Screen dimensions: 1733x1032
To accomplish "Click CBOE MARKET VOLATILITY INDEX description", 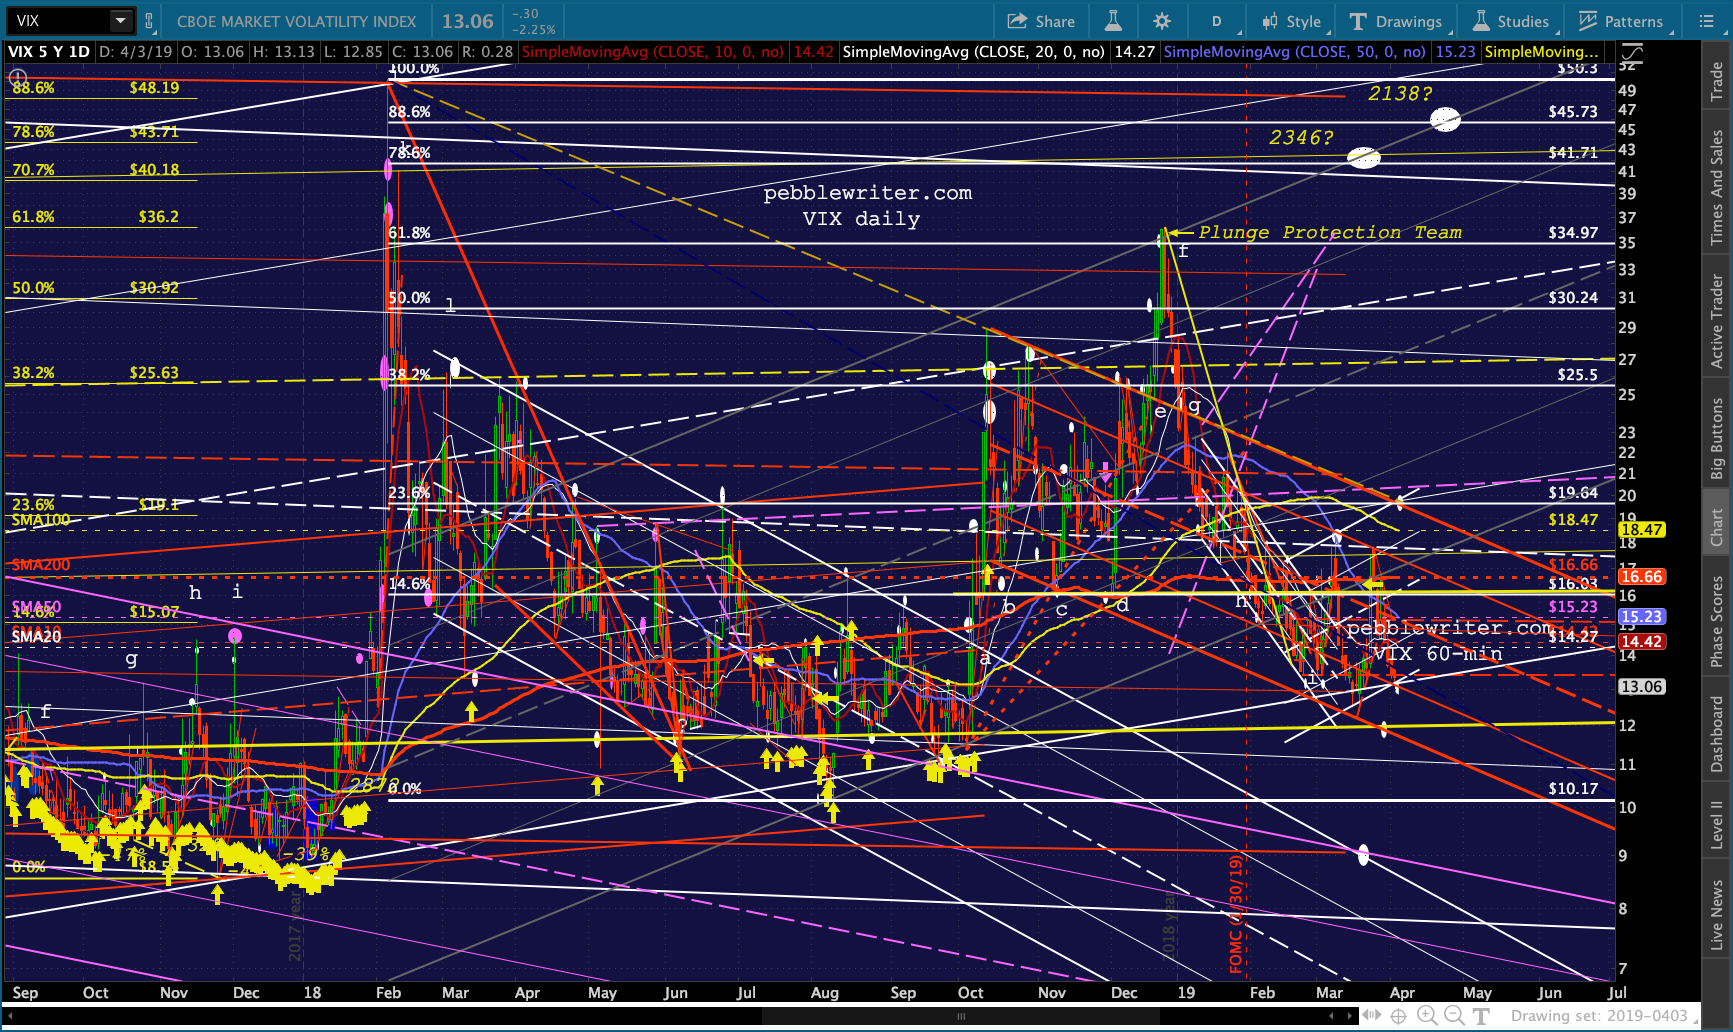I will click(296, 21).
